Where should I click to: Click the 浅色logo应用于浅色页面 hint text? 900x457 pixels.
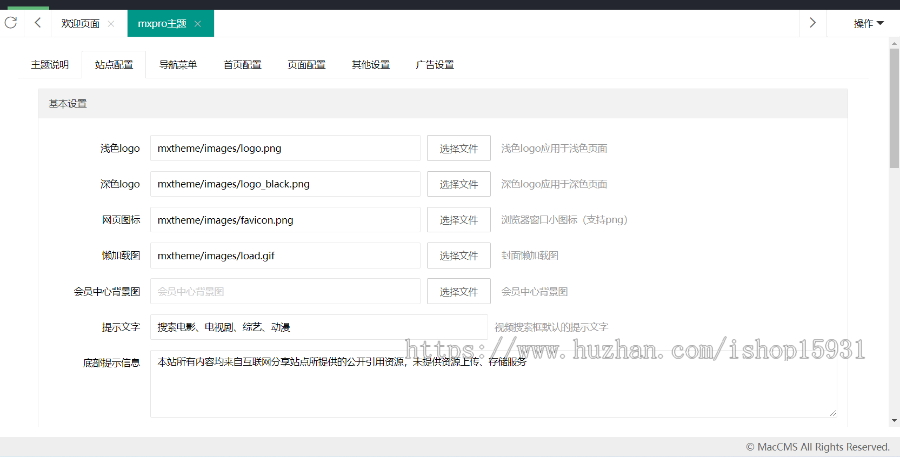(554, 148)
